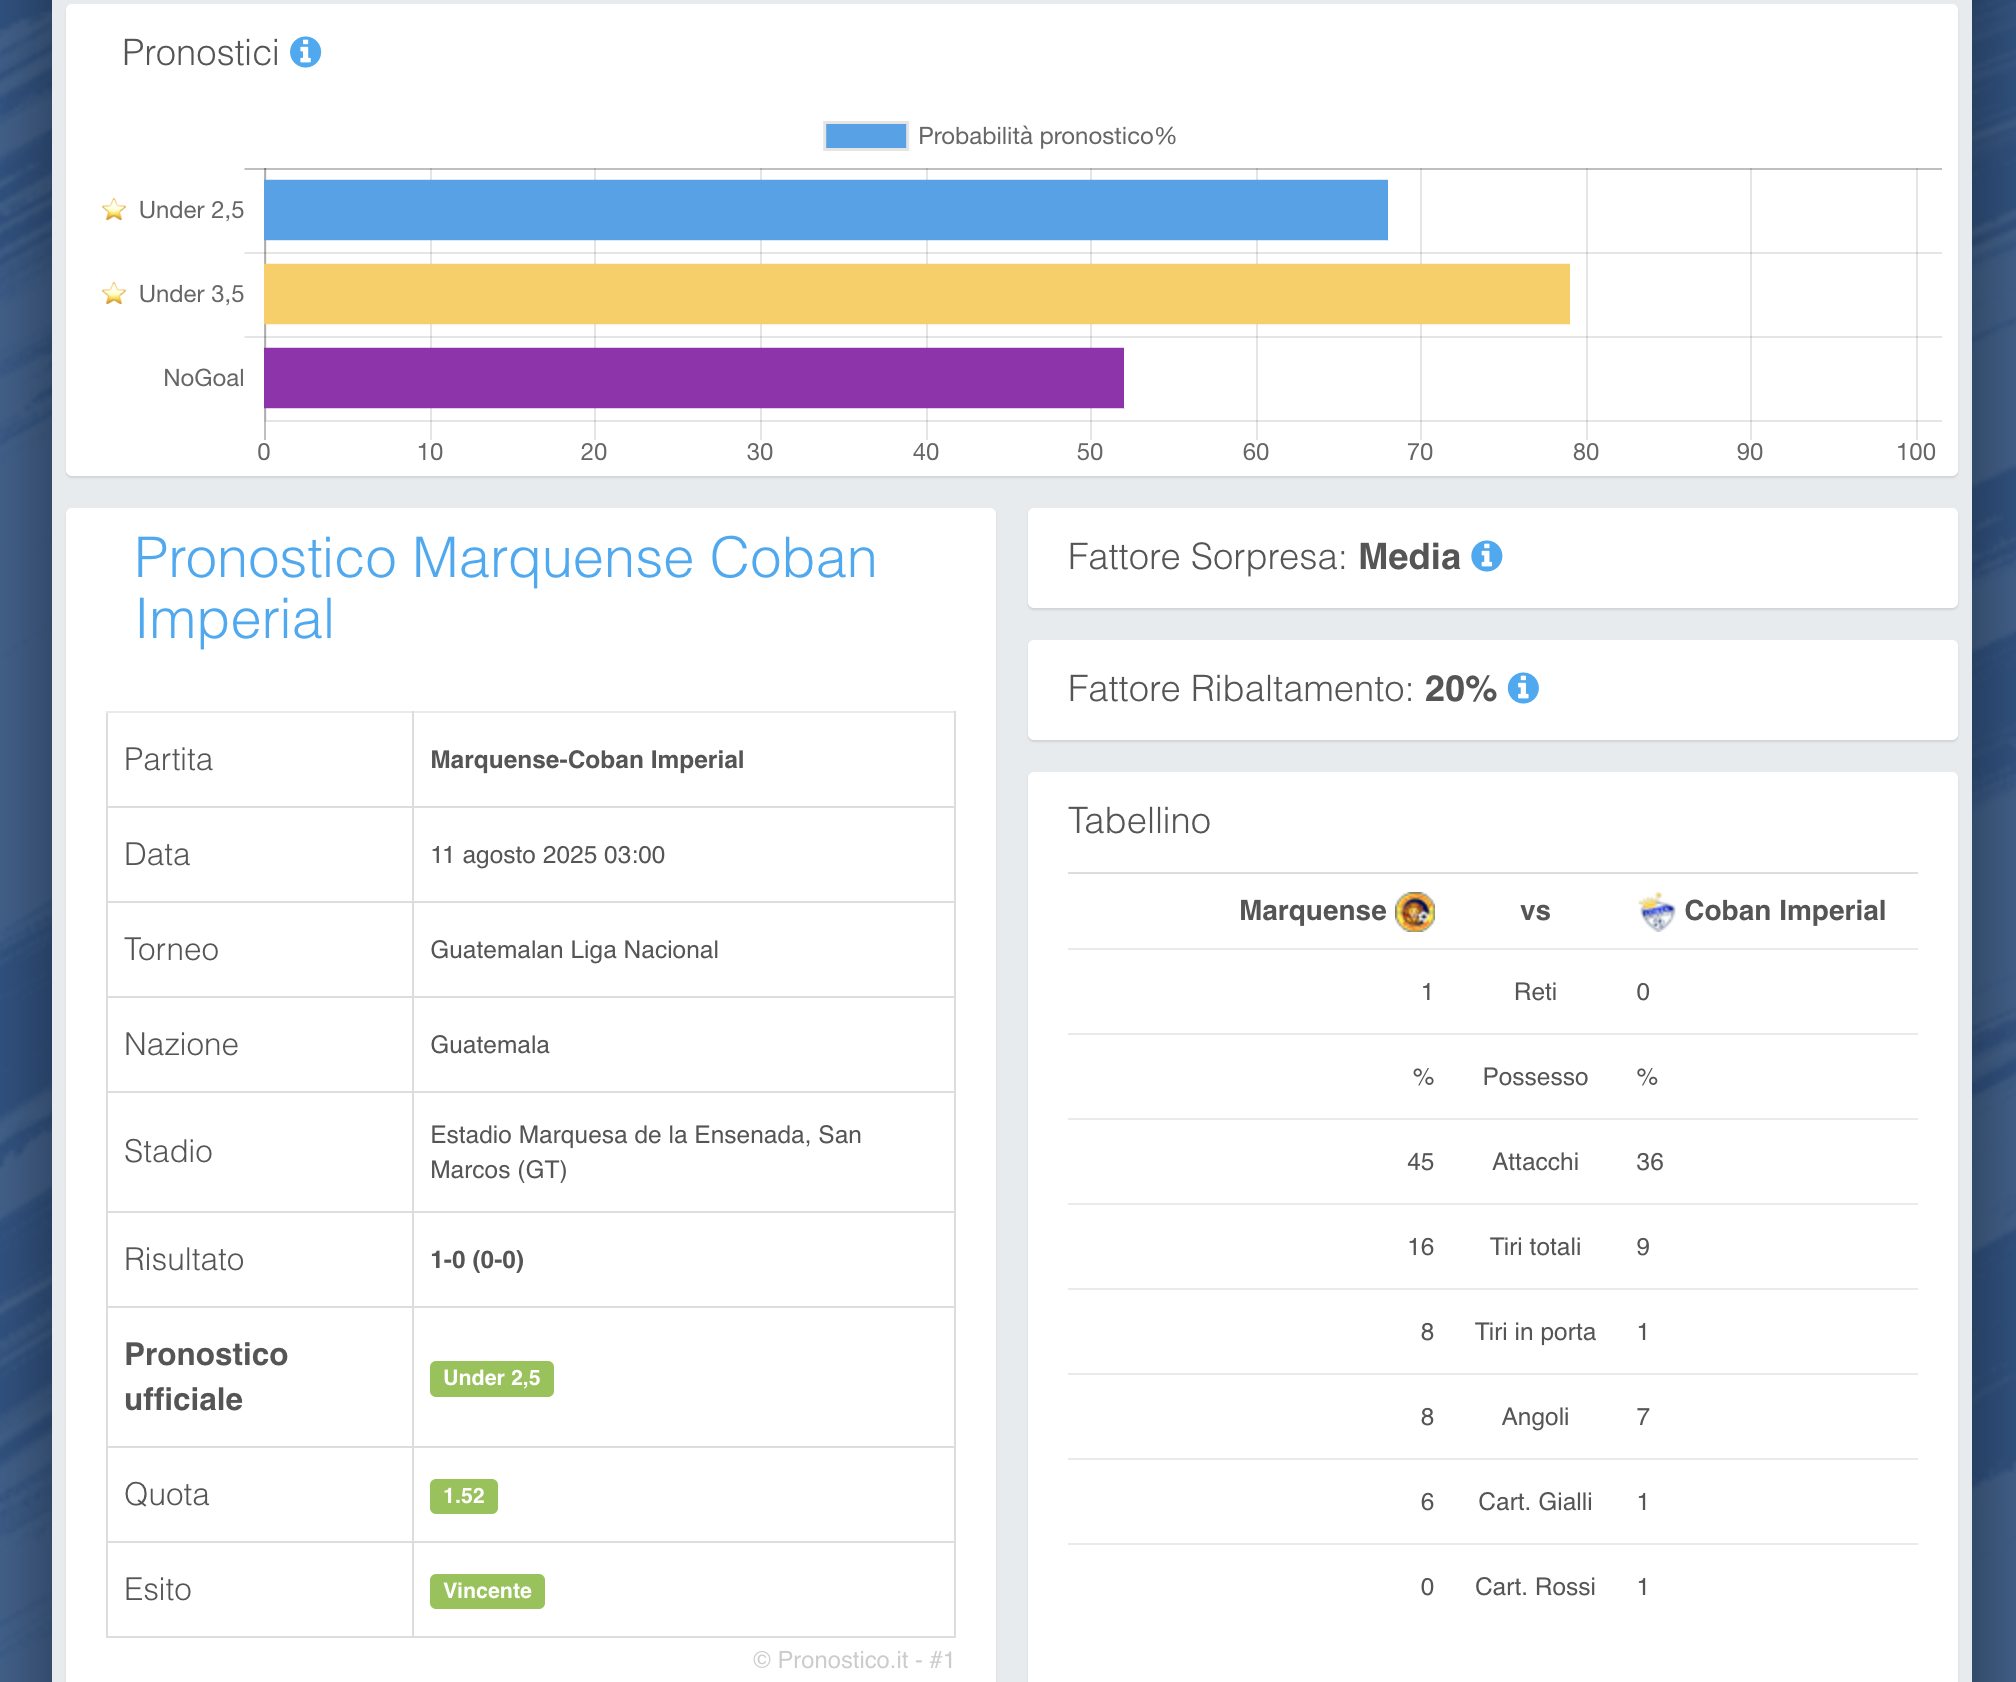The image size is (2016, 1682).
Task: Click the Attacchi stat label
Action: click(x=1535, y=1162)
